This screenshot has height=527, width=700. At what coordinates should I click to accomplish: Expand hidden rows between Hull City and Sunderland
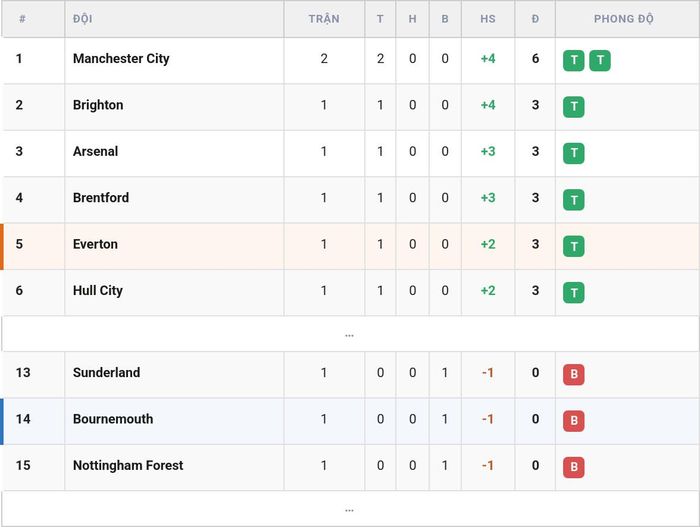(350, 334)
